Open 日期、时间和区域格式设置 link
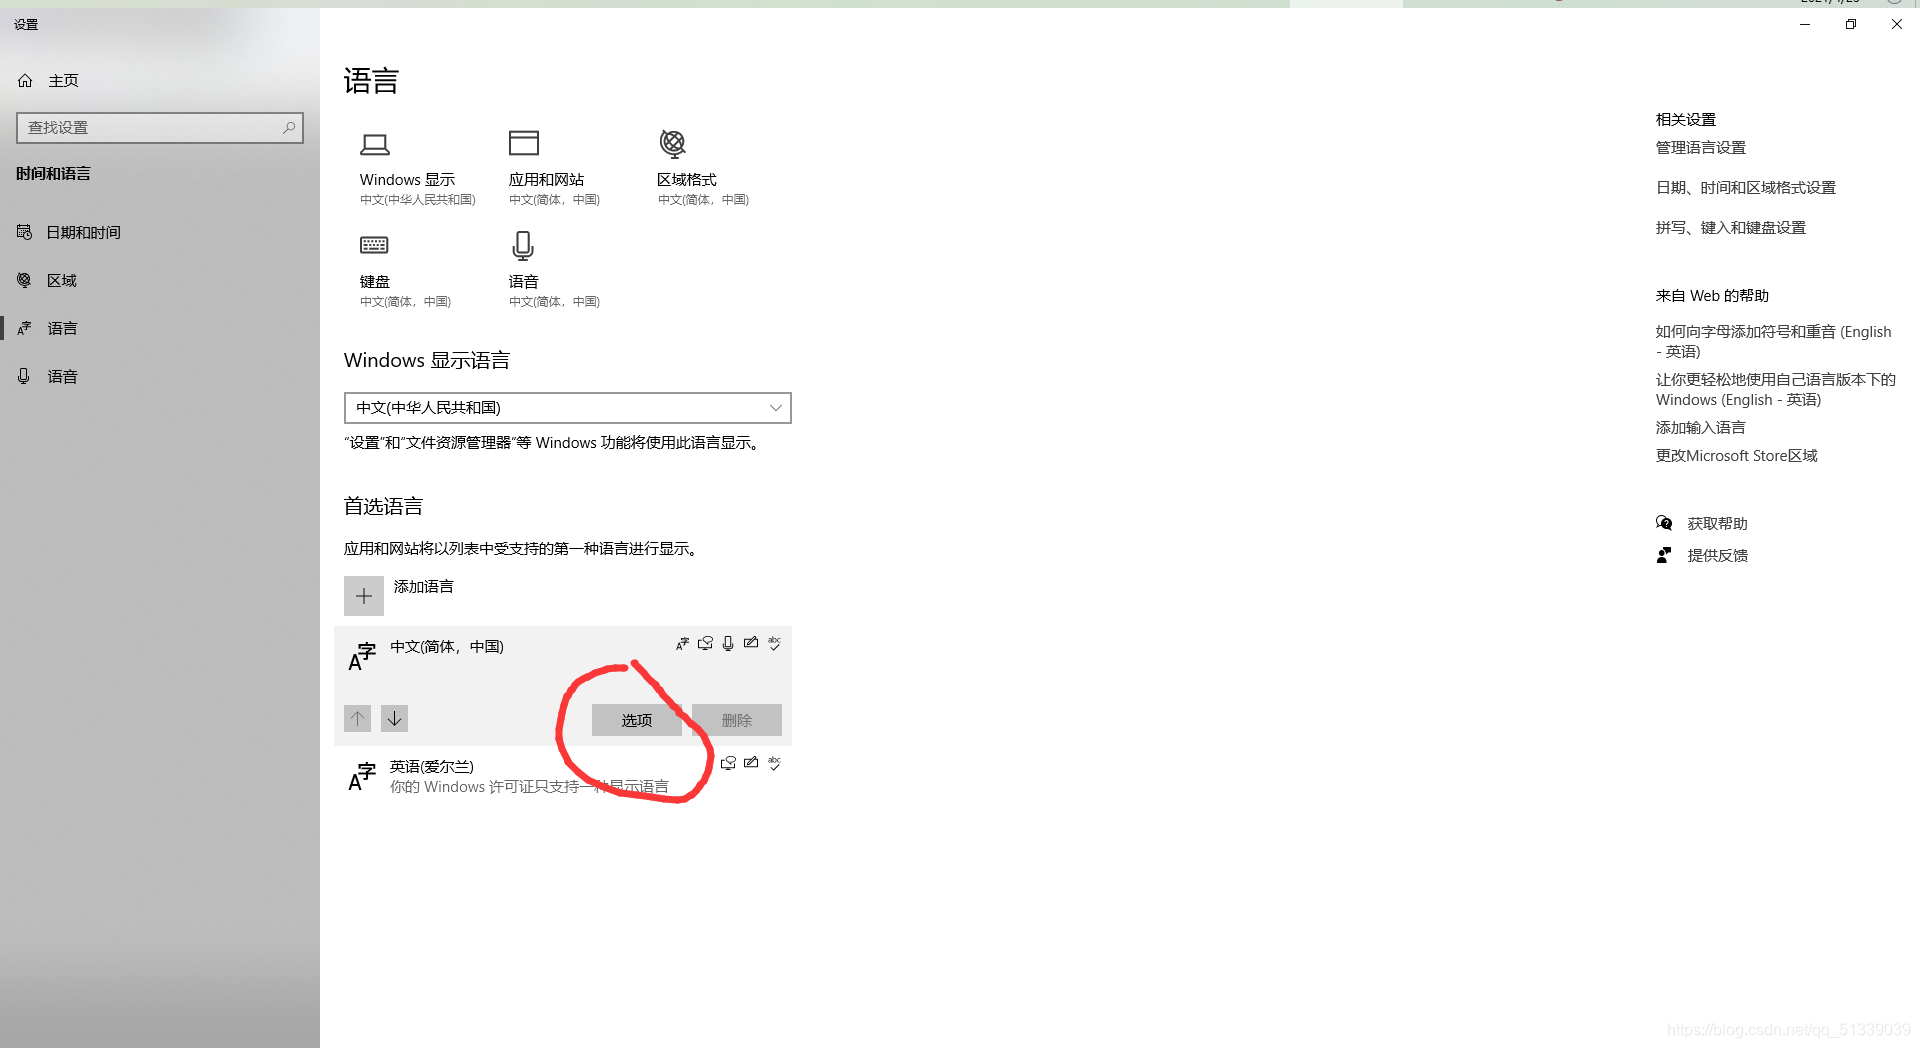The width and height of the screenshot is (1920, 1048). (1746, 187)
